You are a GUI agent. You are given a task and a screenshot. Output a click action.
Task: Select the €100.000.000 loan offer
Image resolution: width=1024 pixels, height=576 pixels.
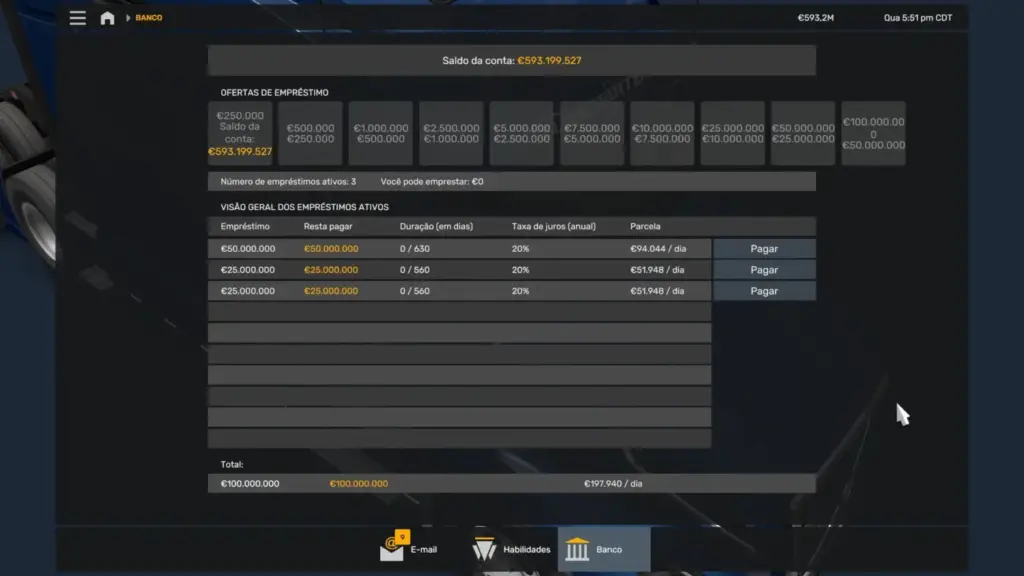874,133
